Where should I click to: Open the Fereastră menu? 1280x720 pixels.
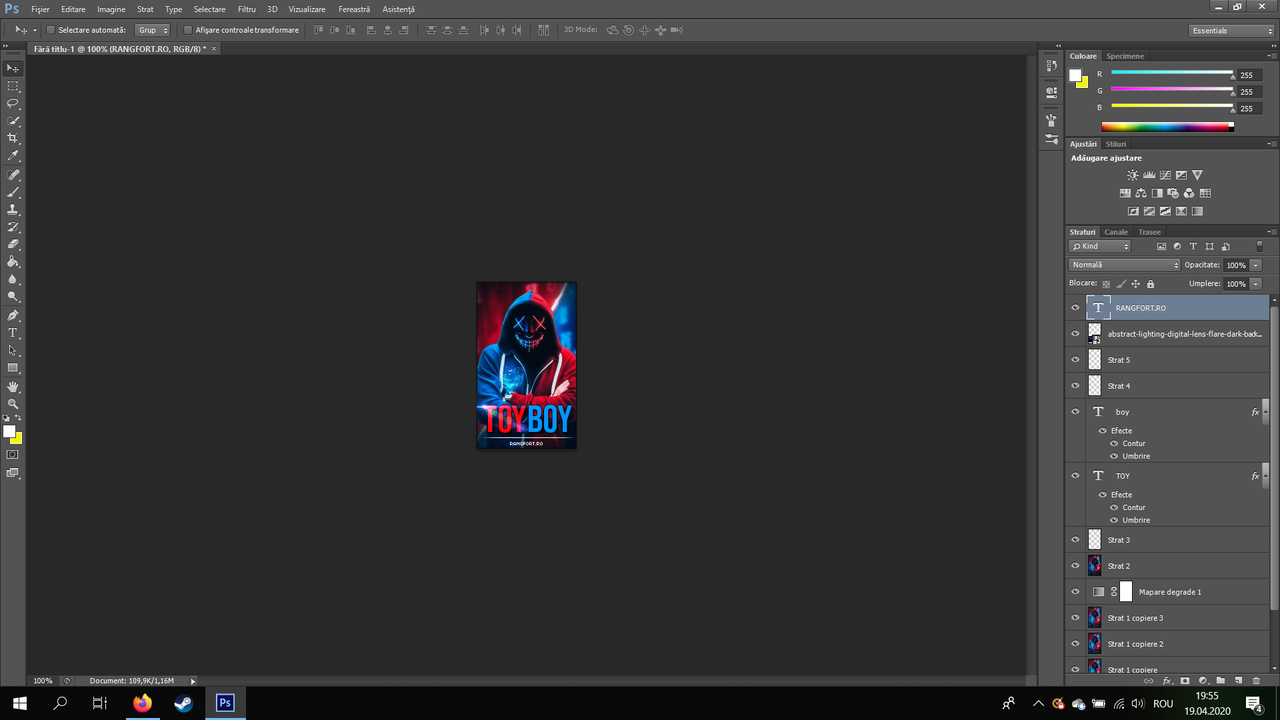click(x=354, y=9)
